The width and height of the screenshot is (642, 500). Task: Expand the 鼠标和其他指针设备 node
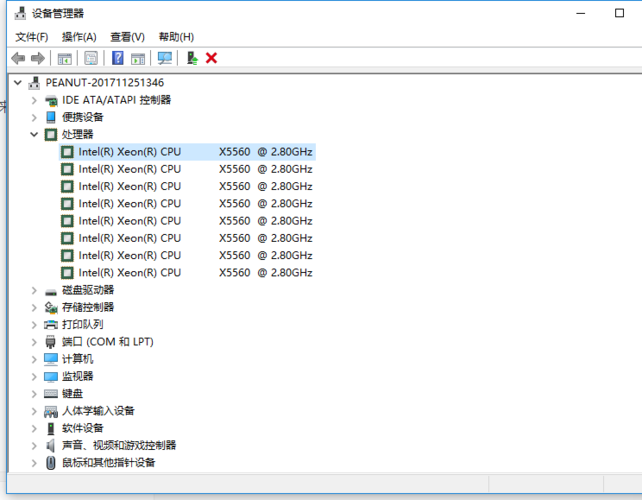tap(34, 463)
